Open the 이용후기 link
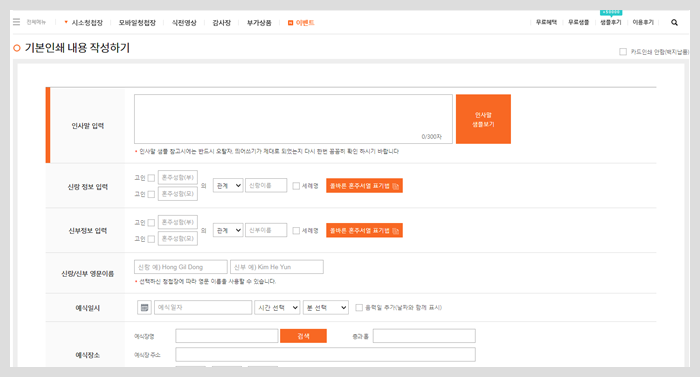This screenshot has height=377, width=700. (x=643, y=22)
